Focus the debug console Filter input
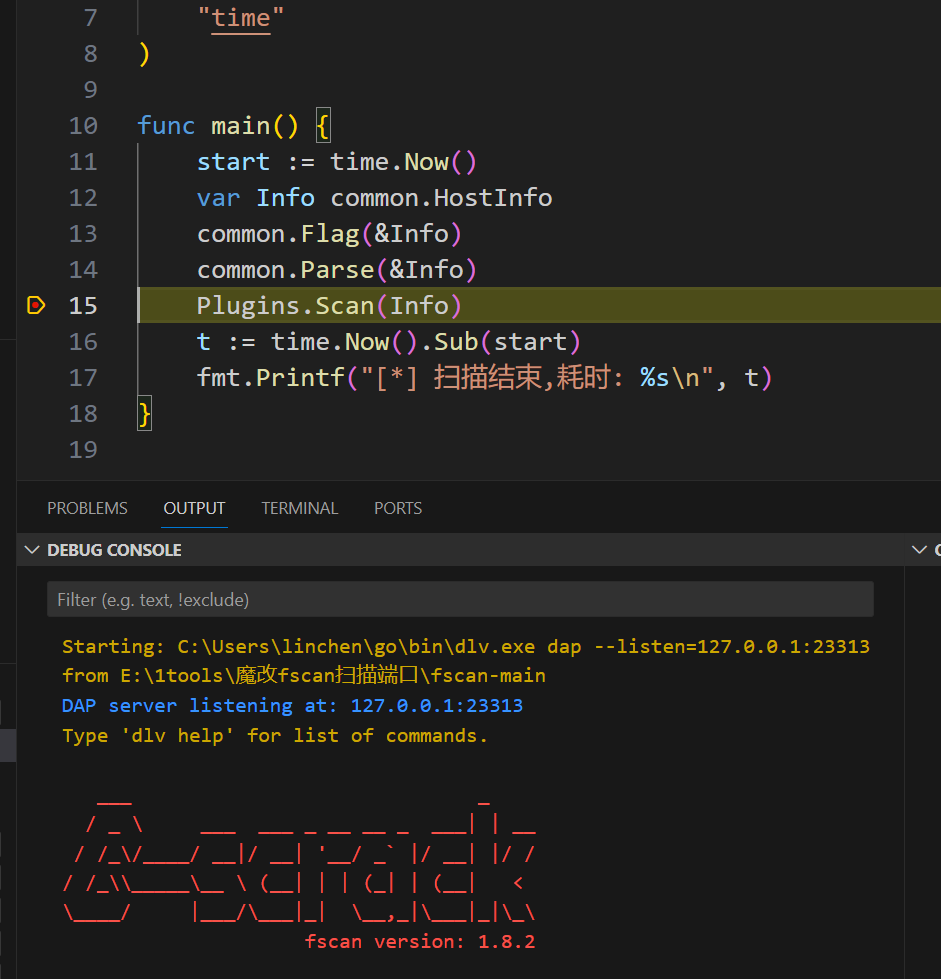 pyautogui.click(x=460, y=600)
